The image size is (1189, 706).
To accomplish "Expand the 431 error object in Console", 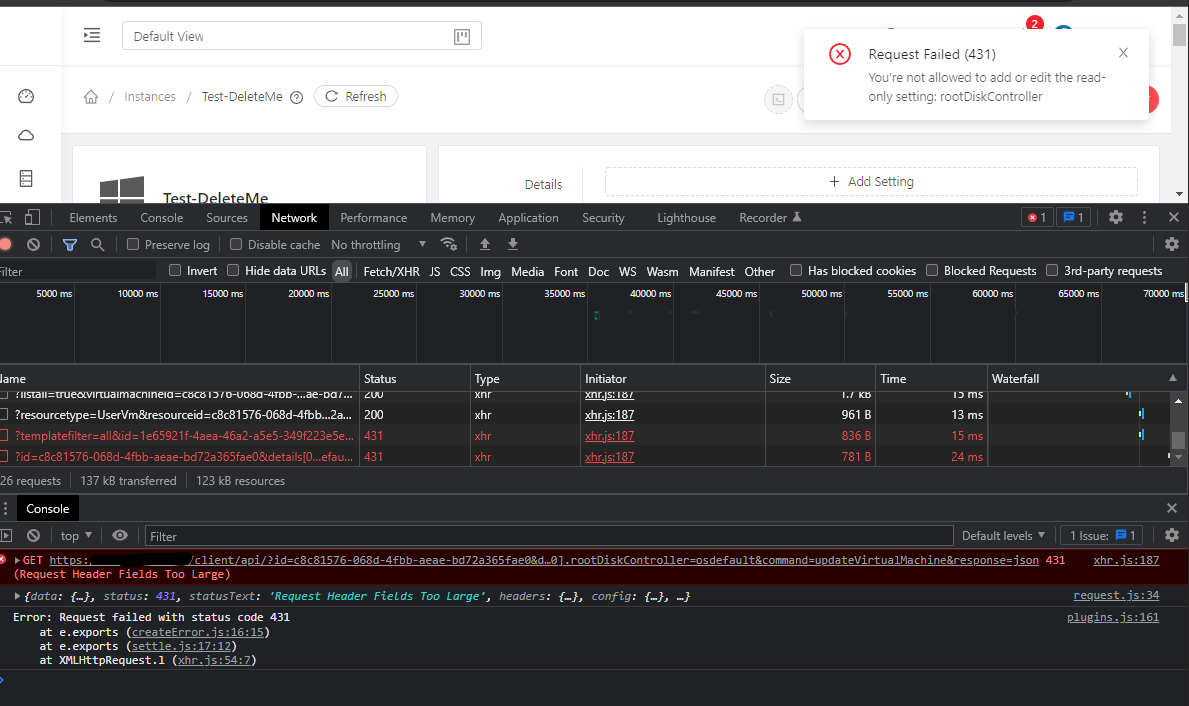I will click(x=17, y=595).
